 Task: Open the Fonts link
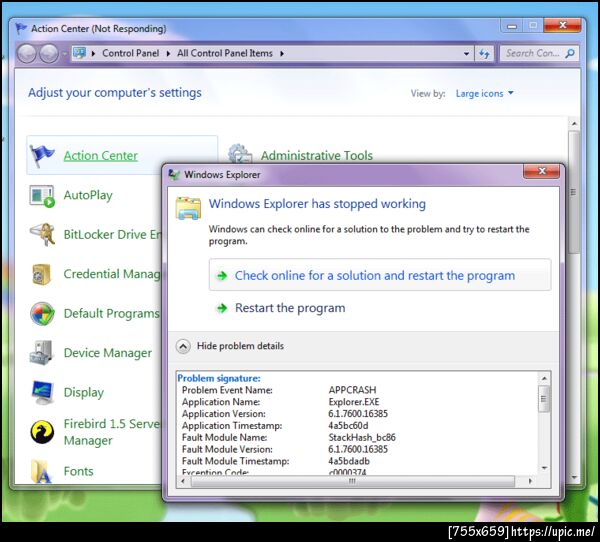(78, 471)
